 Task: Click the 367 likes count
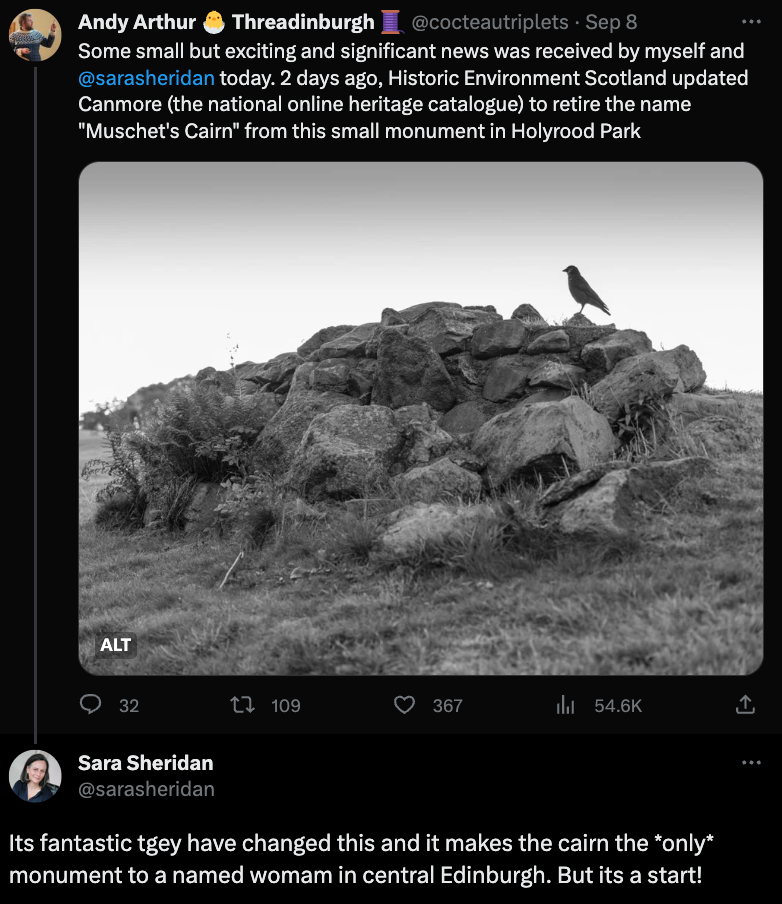(447, 705)
